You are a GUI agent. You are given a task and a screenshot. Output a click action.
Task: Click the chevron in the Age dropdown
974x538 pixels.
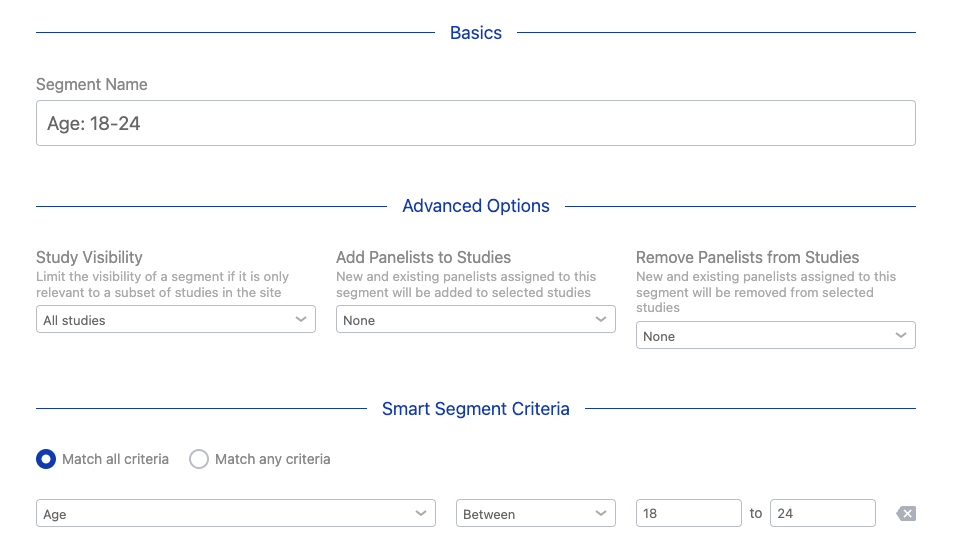(x=421, y=513)
